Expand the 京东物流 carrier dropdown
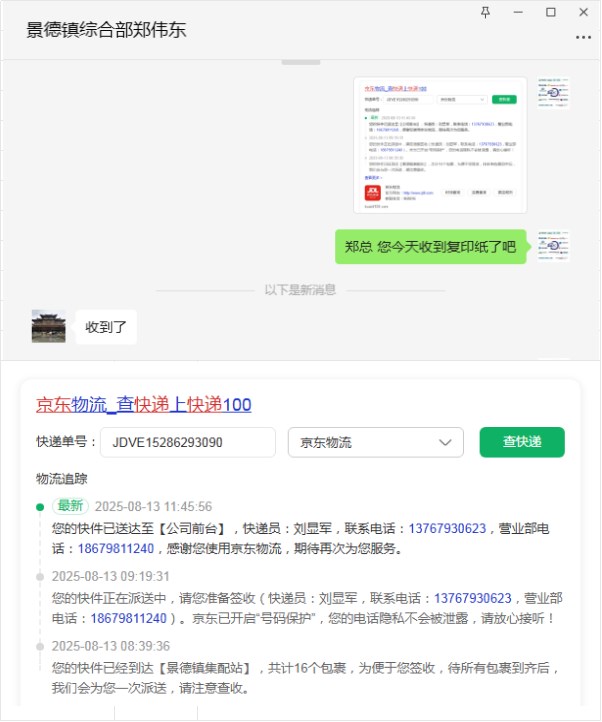This screenshot has height=722, width=602. [375, 443]
